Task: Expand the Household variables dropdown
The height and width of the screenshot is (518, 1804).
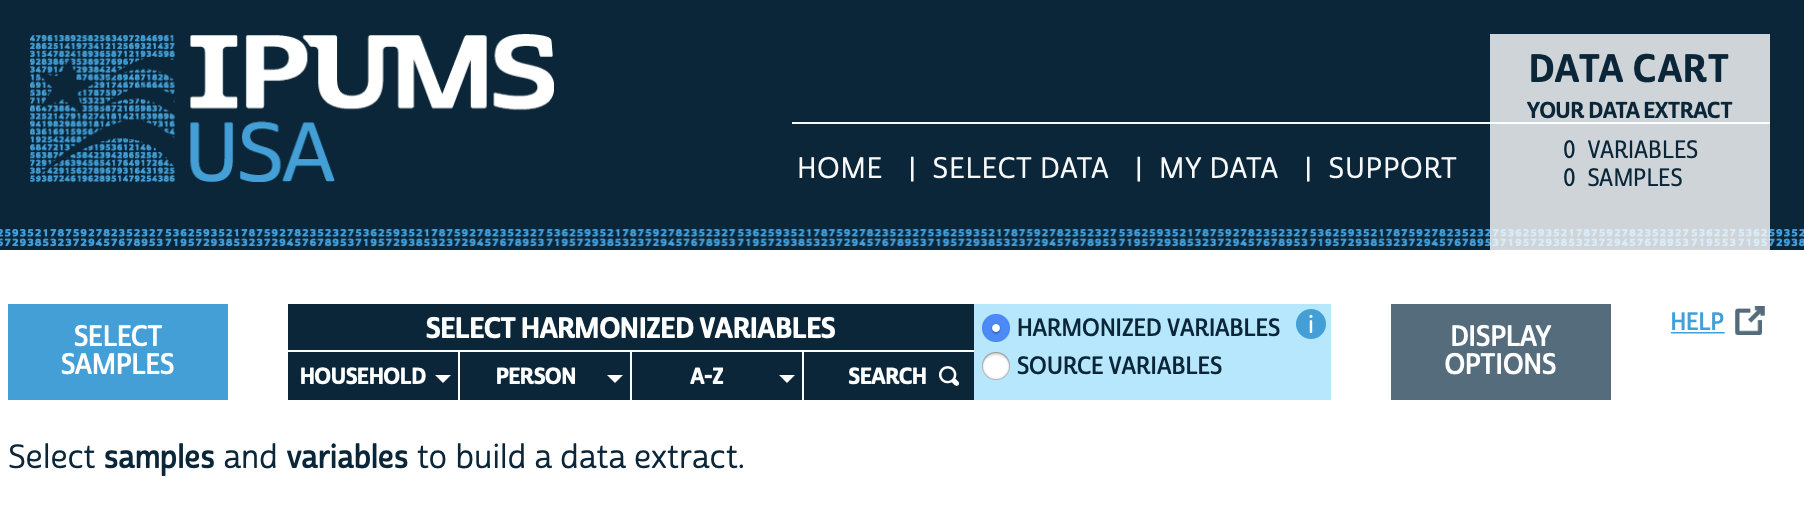Action: pos(373,376)
